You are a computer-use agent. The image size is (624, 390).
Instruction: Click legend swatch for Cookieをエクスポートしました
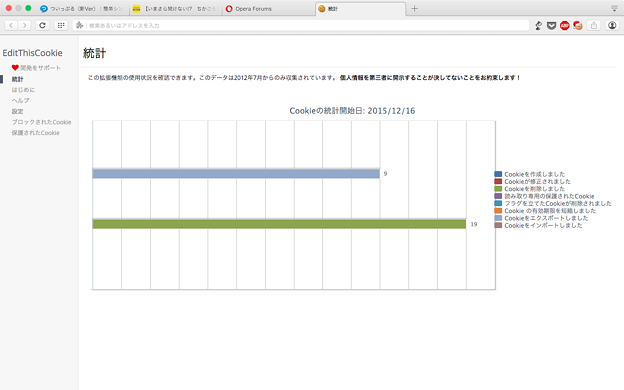(498, 218)
